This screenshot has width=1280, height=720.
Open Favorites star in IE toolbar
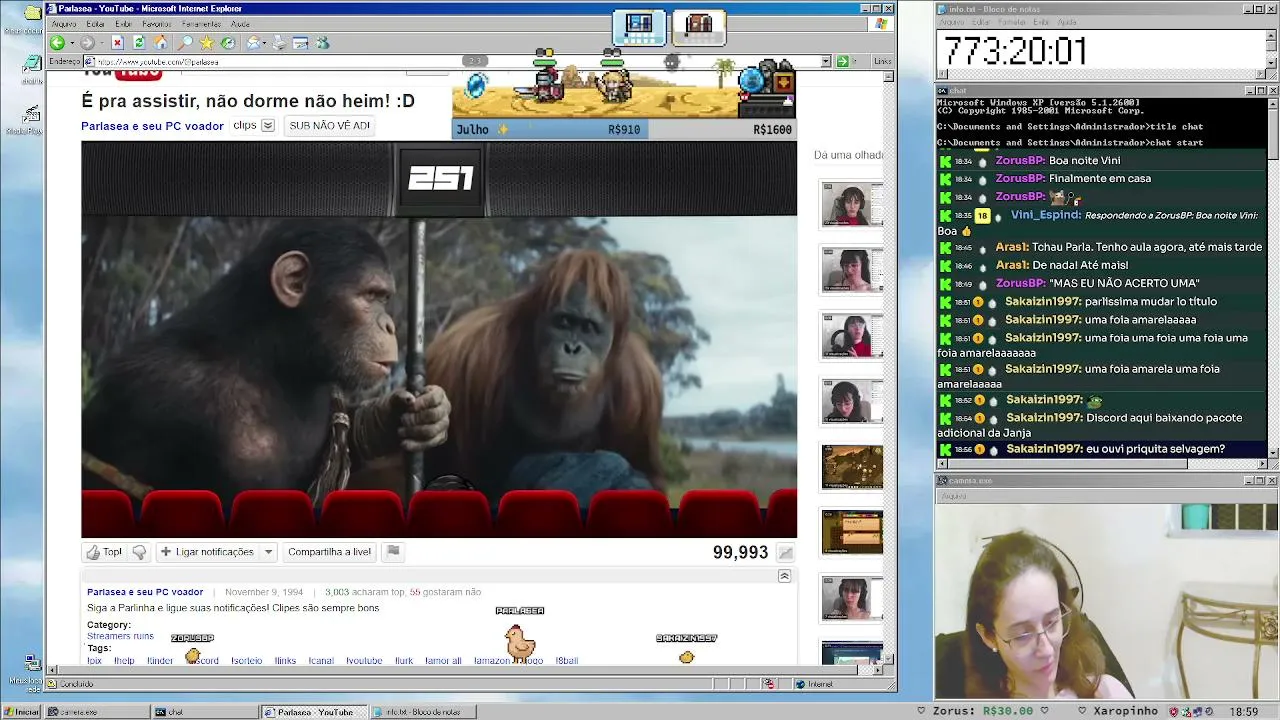click(x=206, y=43)
